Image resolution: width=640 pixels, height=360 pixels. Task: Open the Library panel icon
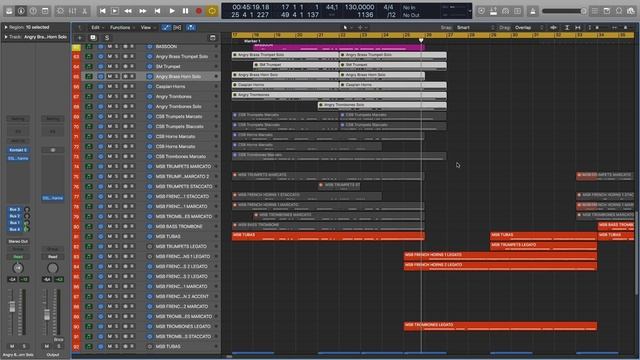coord(9,11)
